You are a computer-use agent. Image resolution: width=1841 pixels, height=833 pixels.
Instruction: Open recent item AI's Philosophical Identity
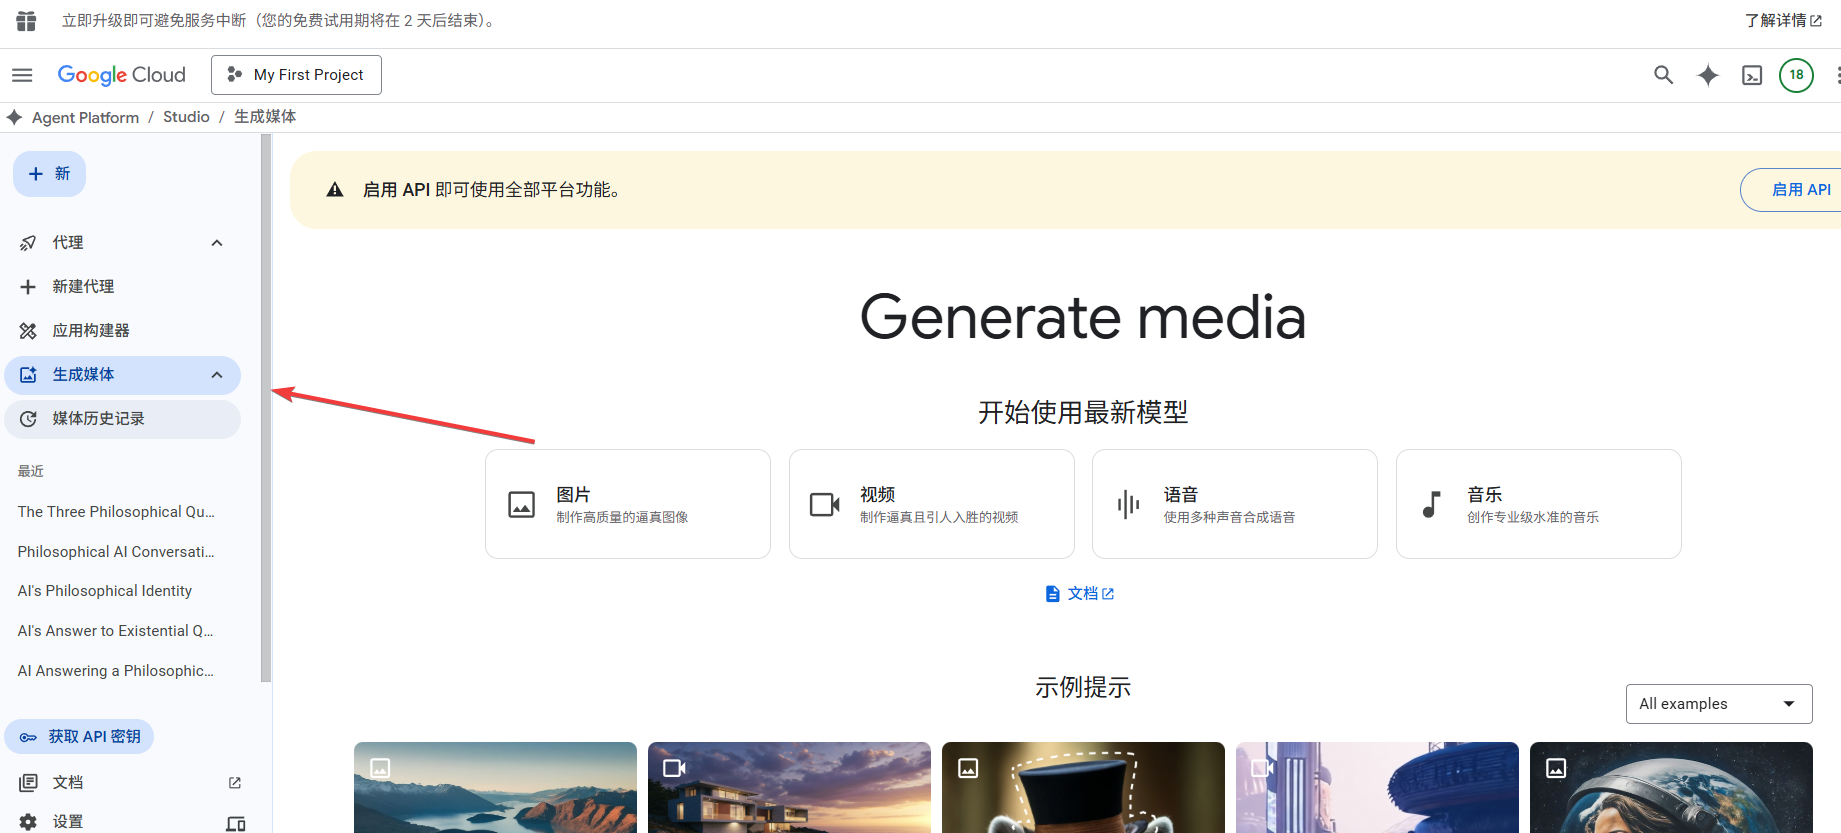click(x=105, y=591)
